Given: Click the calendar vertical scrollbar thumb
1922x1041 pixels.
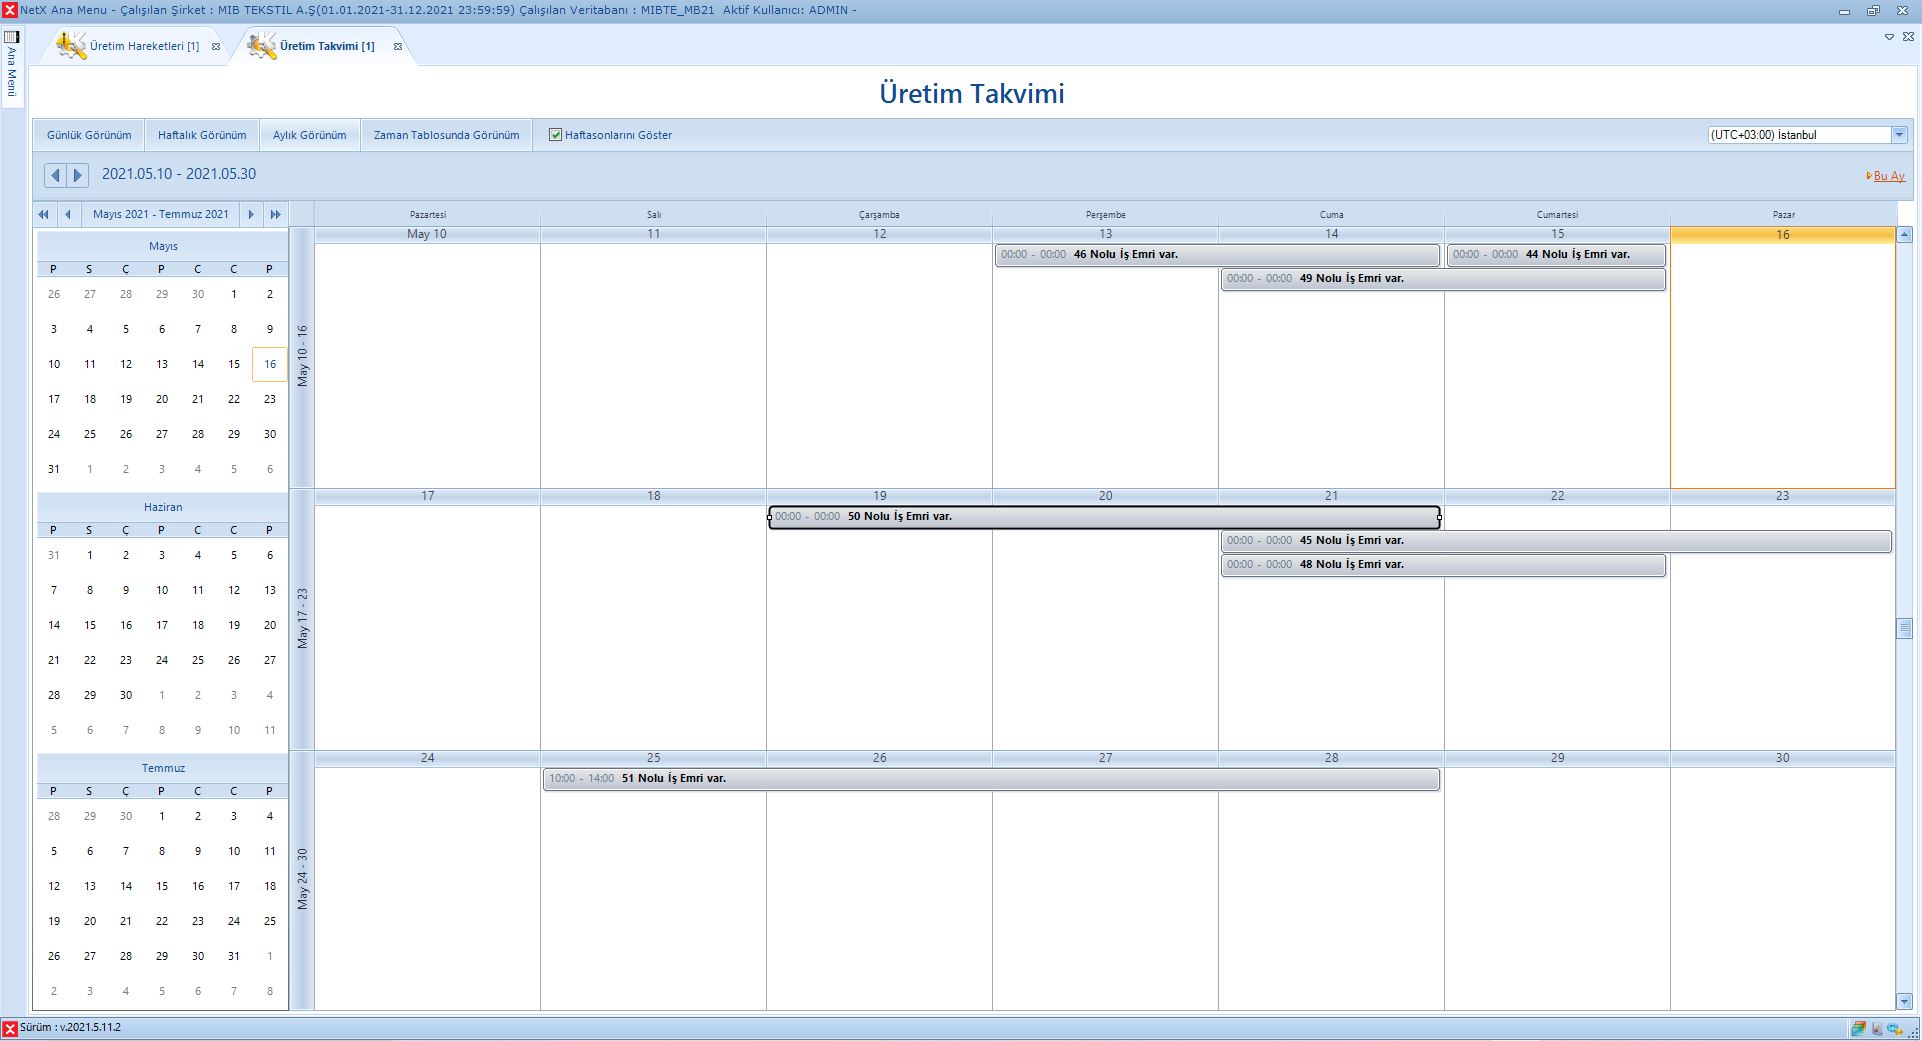Looking at the screenshot, I should click(1904, 628).
